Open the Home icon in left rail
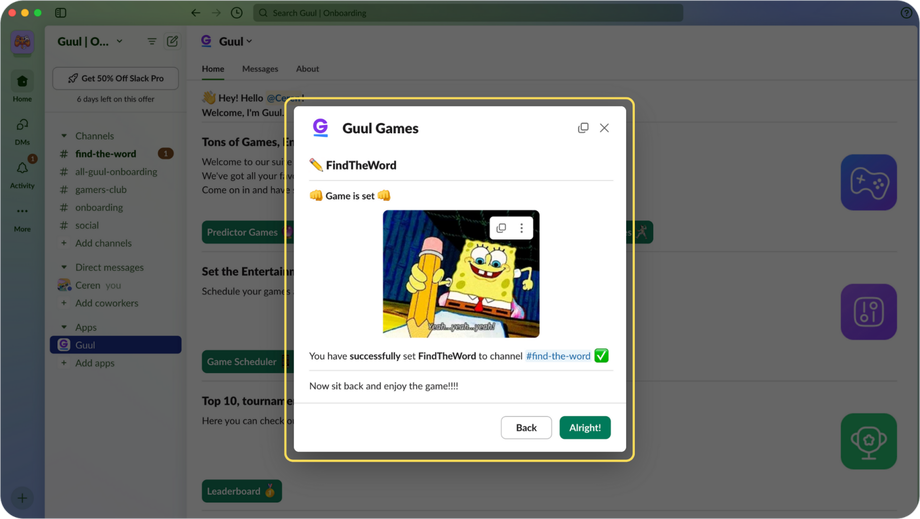This screenshot has width=920, height=519. tap(22, 87)
